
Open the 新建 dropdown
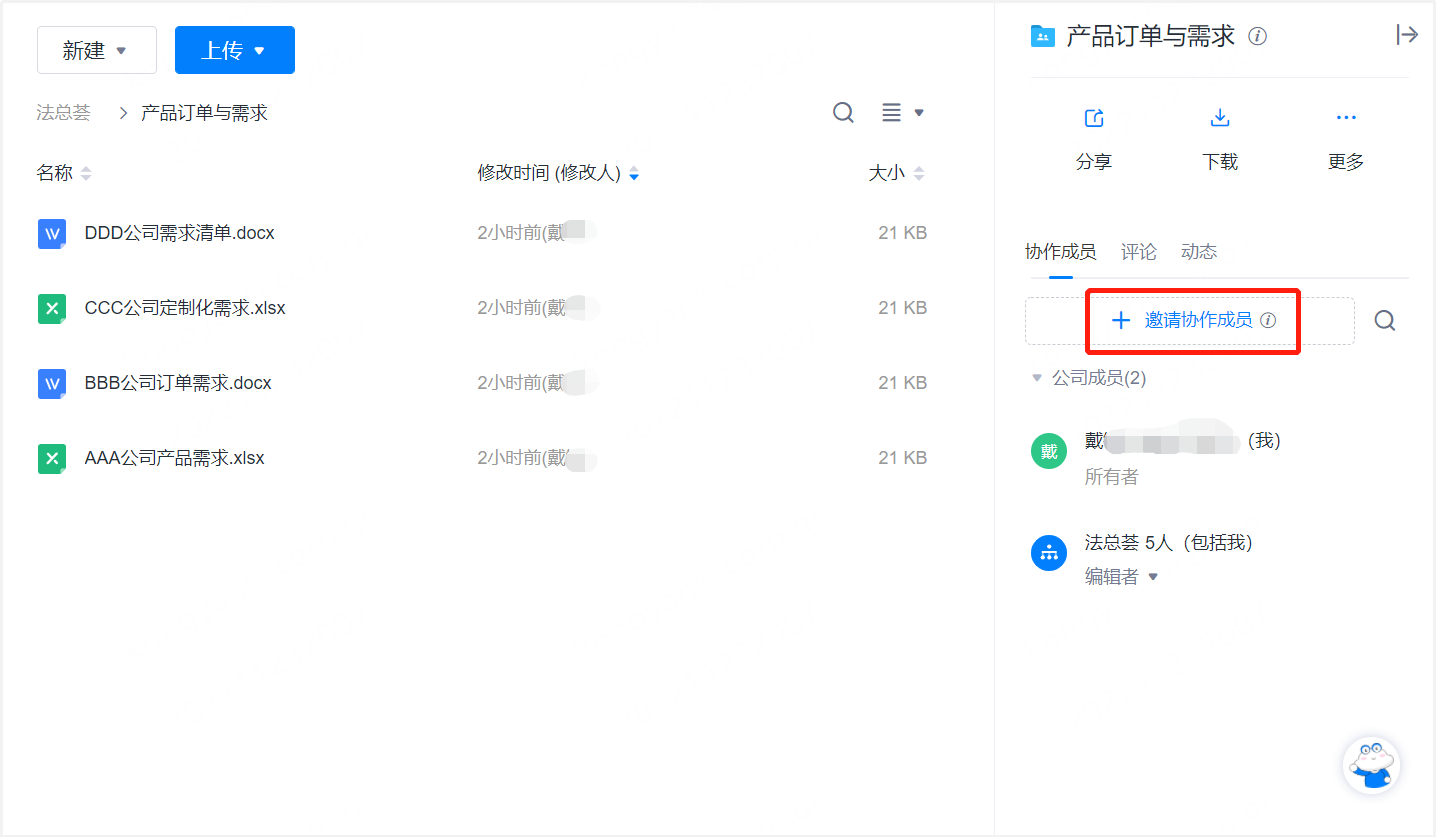[96, 49]
